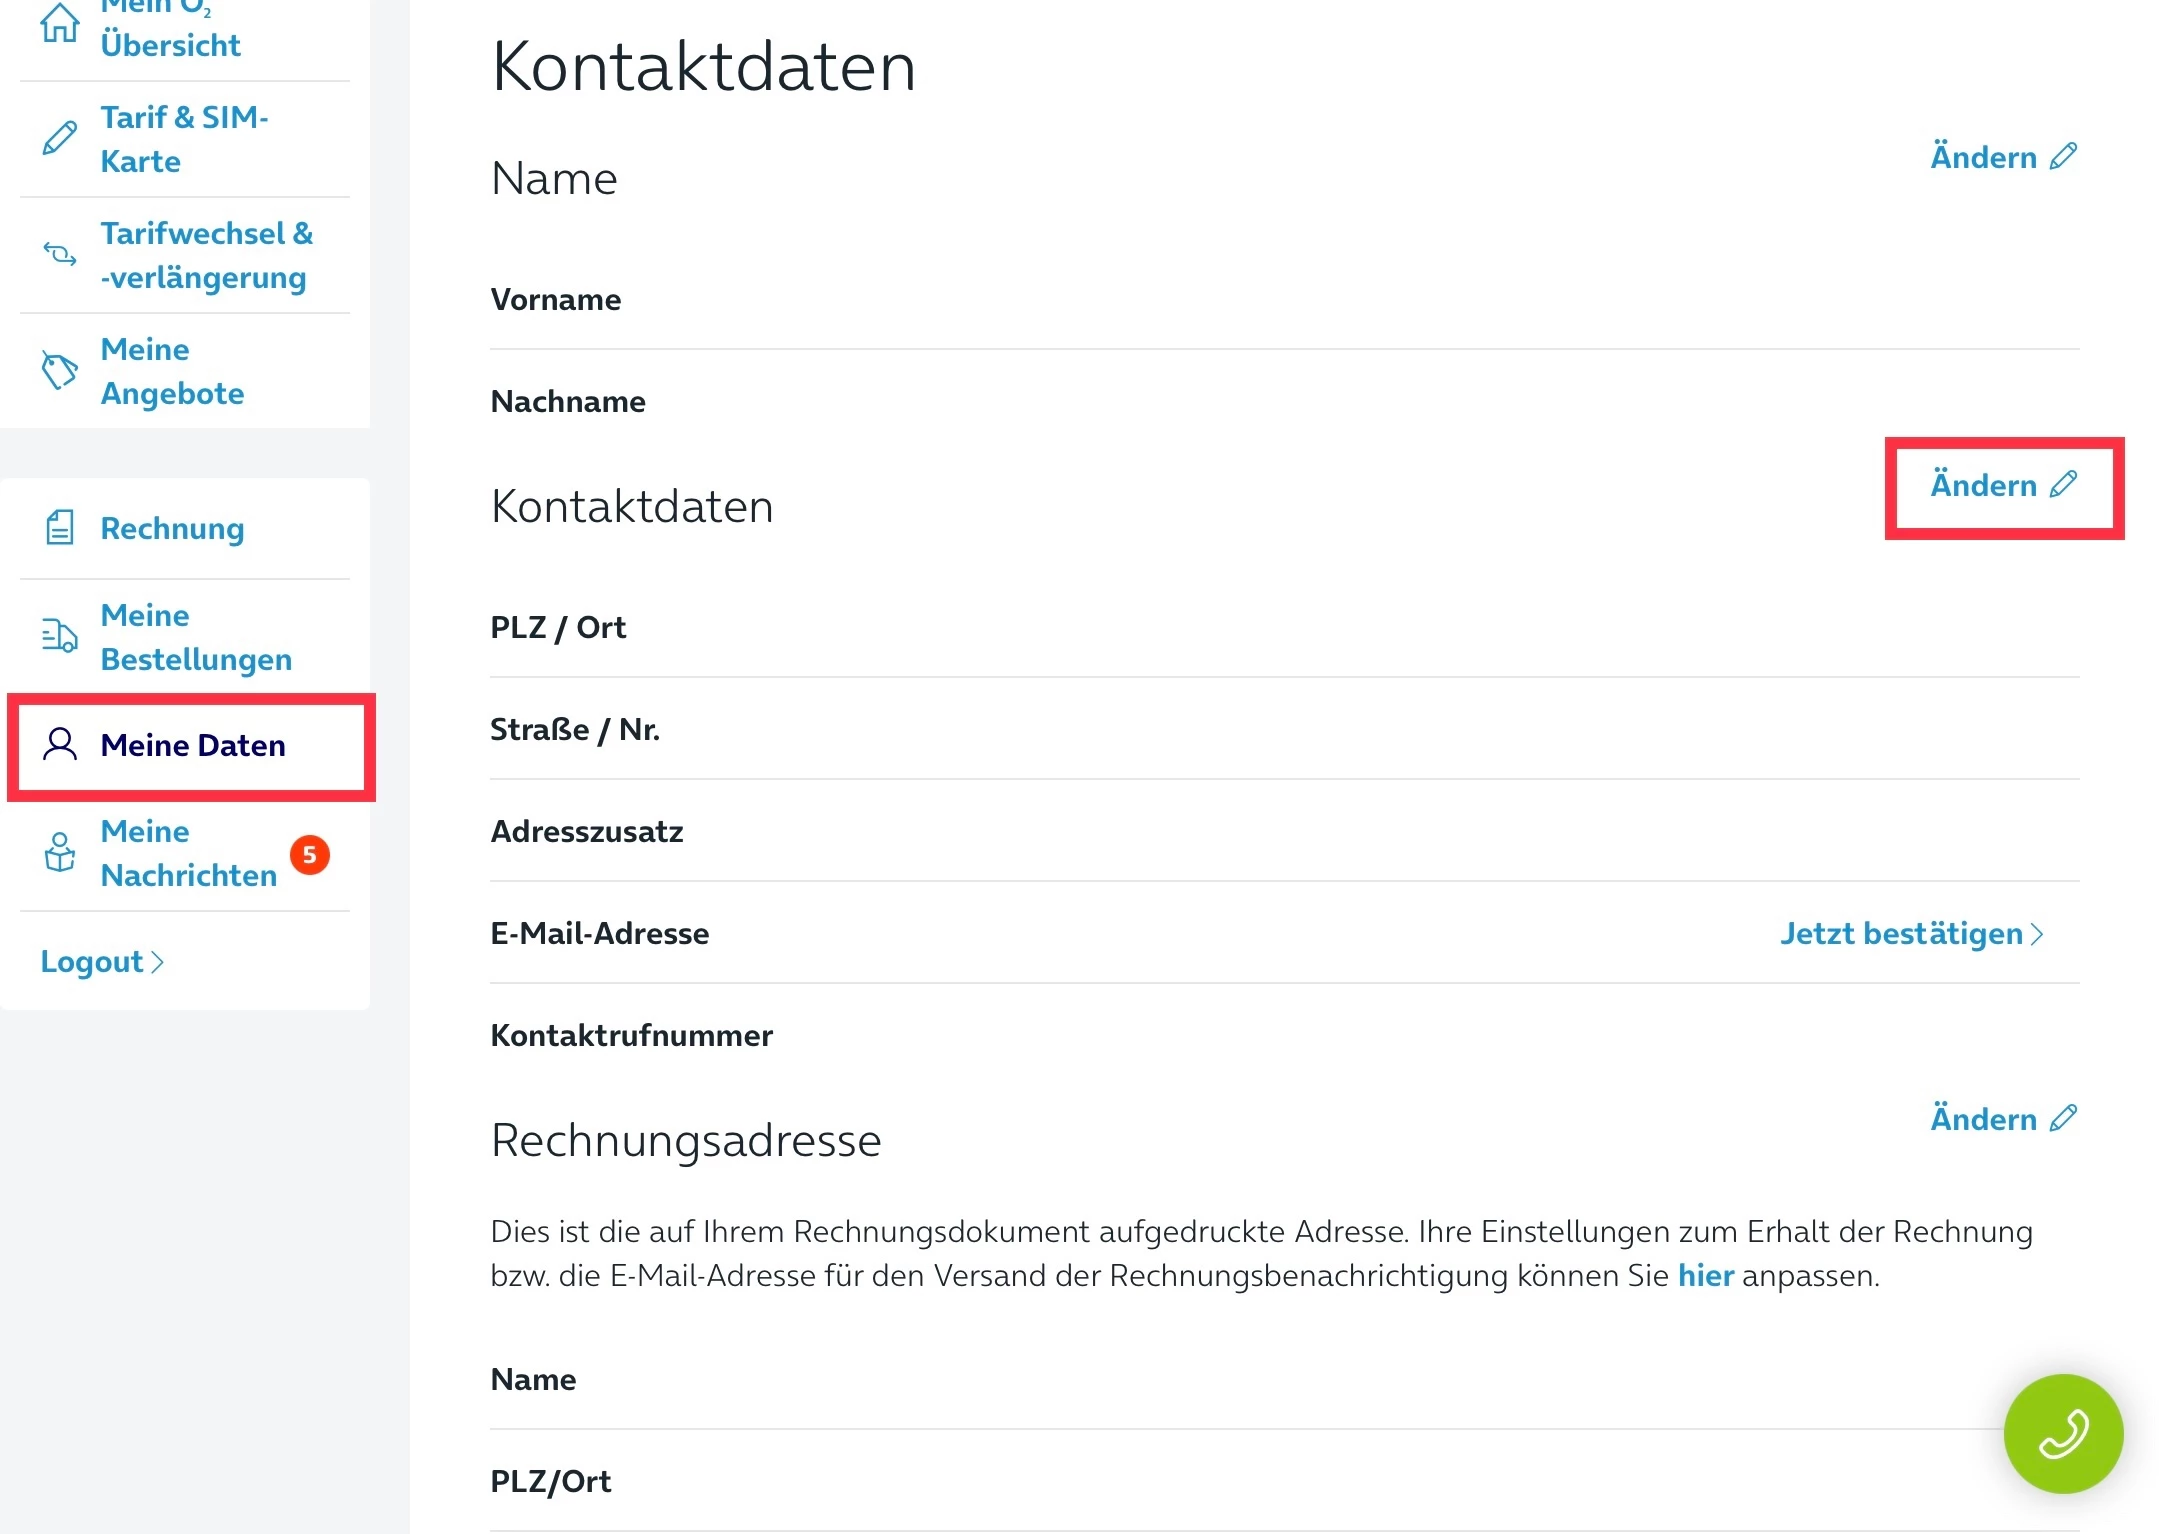The width and height of the screenshot is (2159, 1534).
Task: Click the green phone call button
Action: click(2062, 1432)
